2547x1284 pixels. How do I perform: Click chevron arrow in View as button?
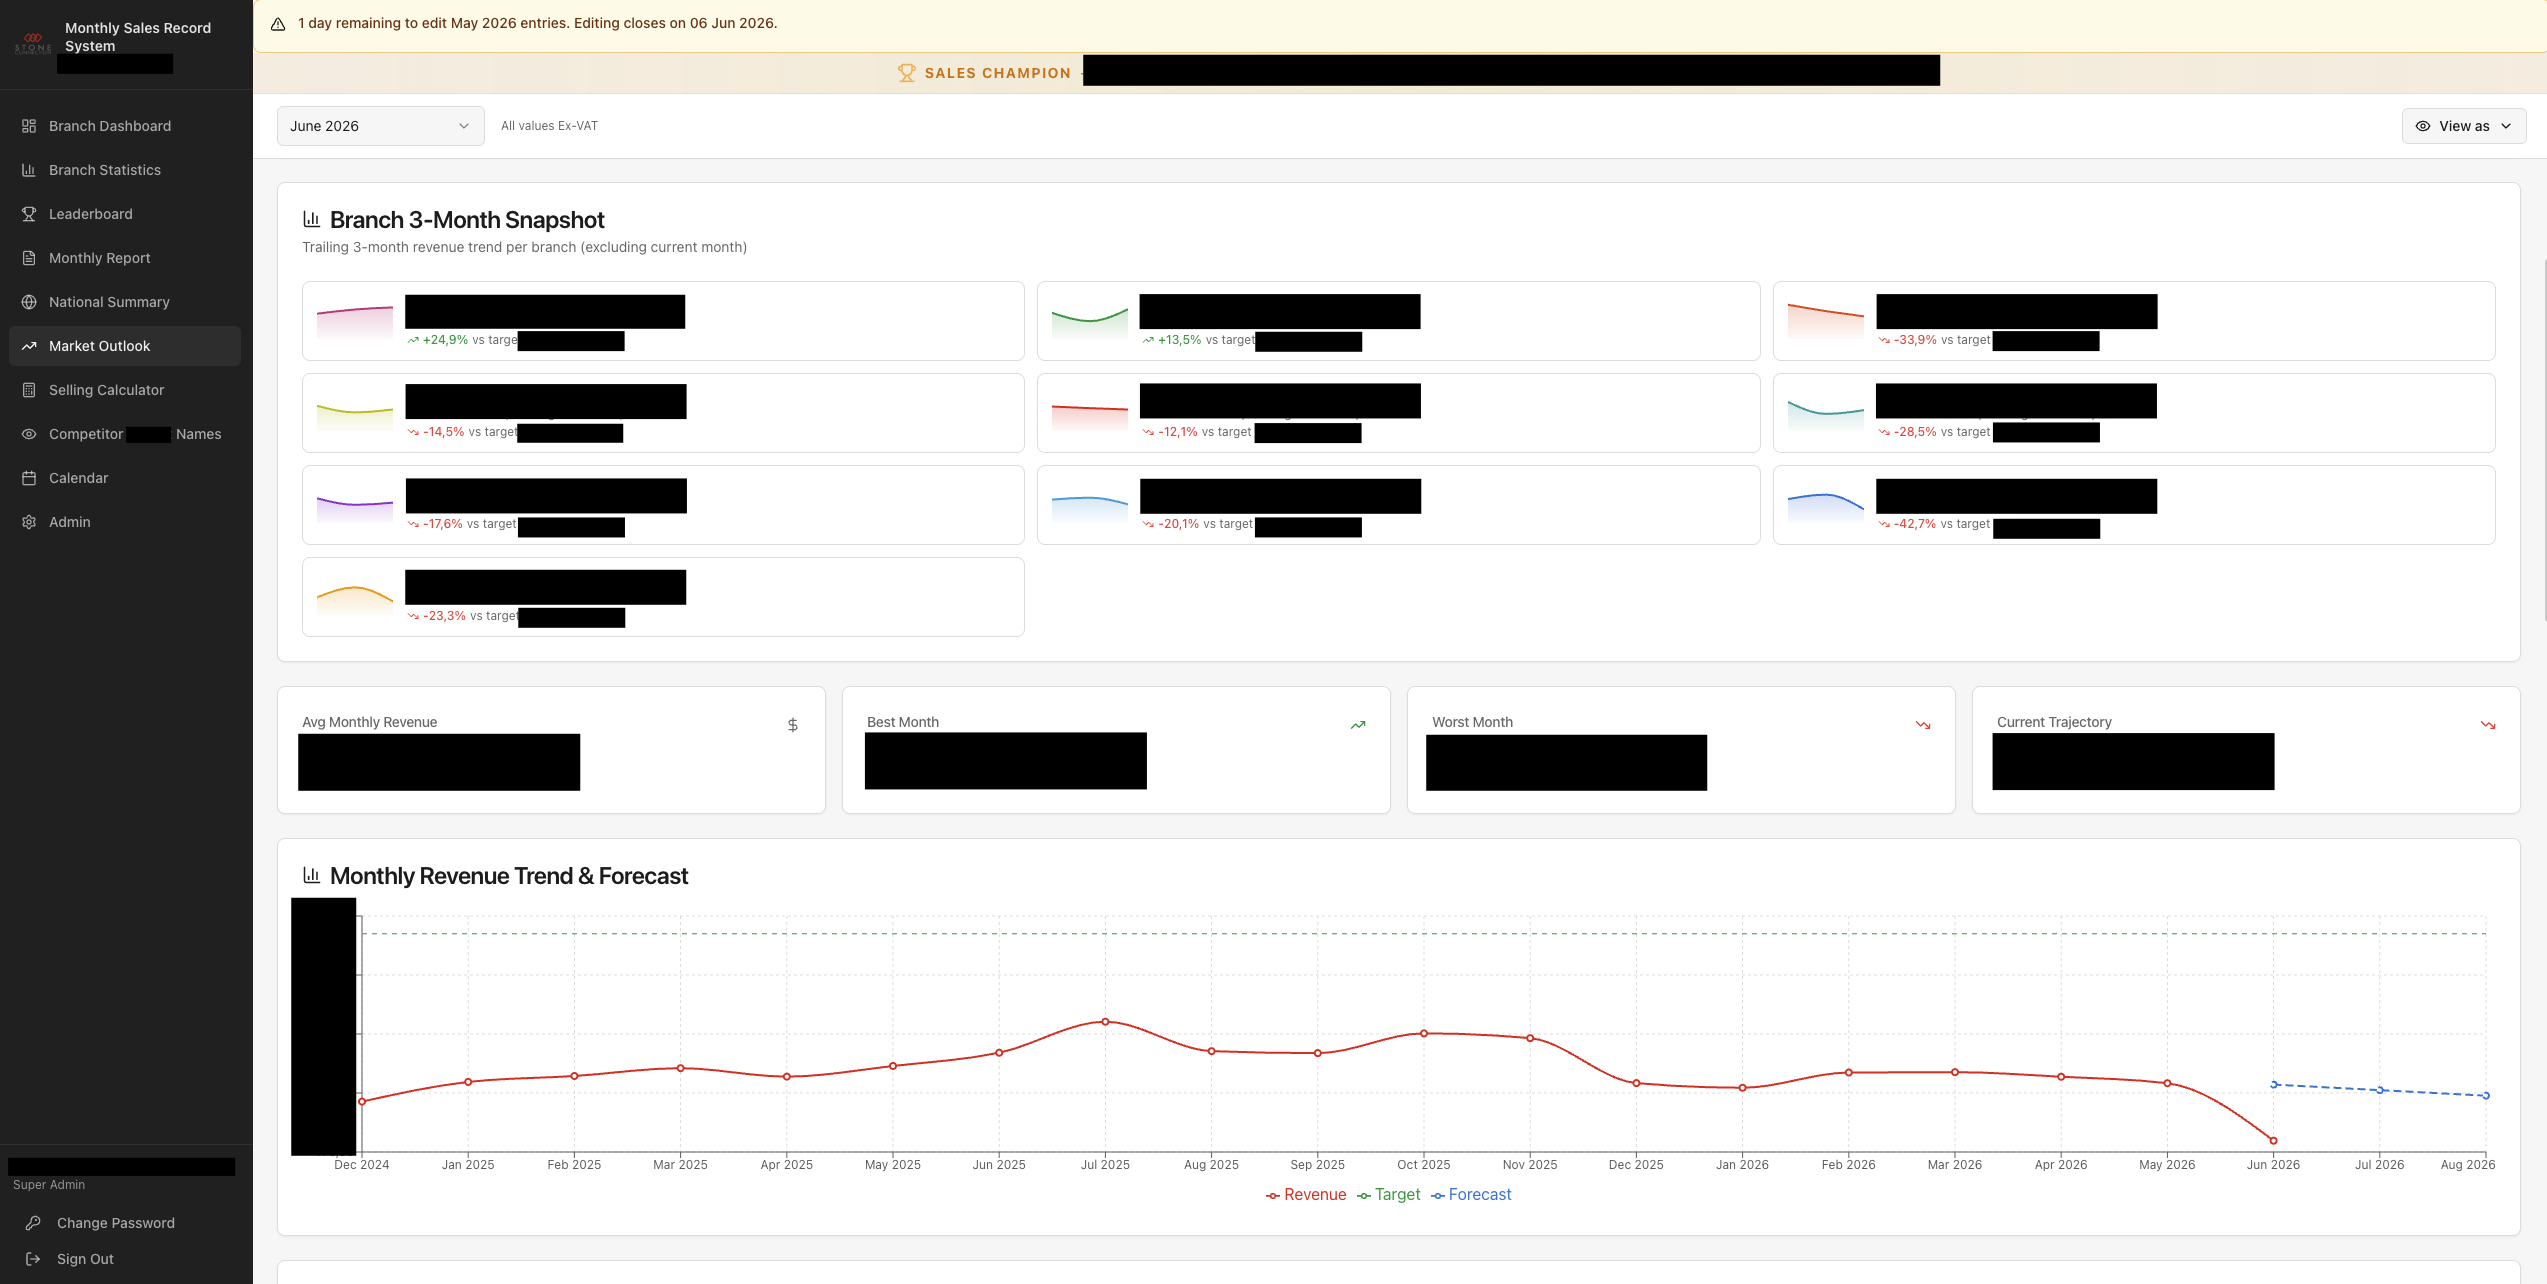tap(2506, 126)
